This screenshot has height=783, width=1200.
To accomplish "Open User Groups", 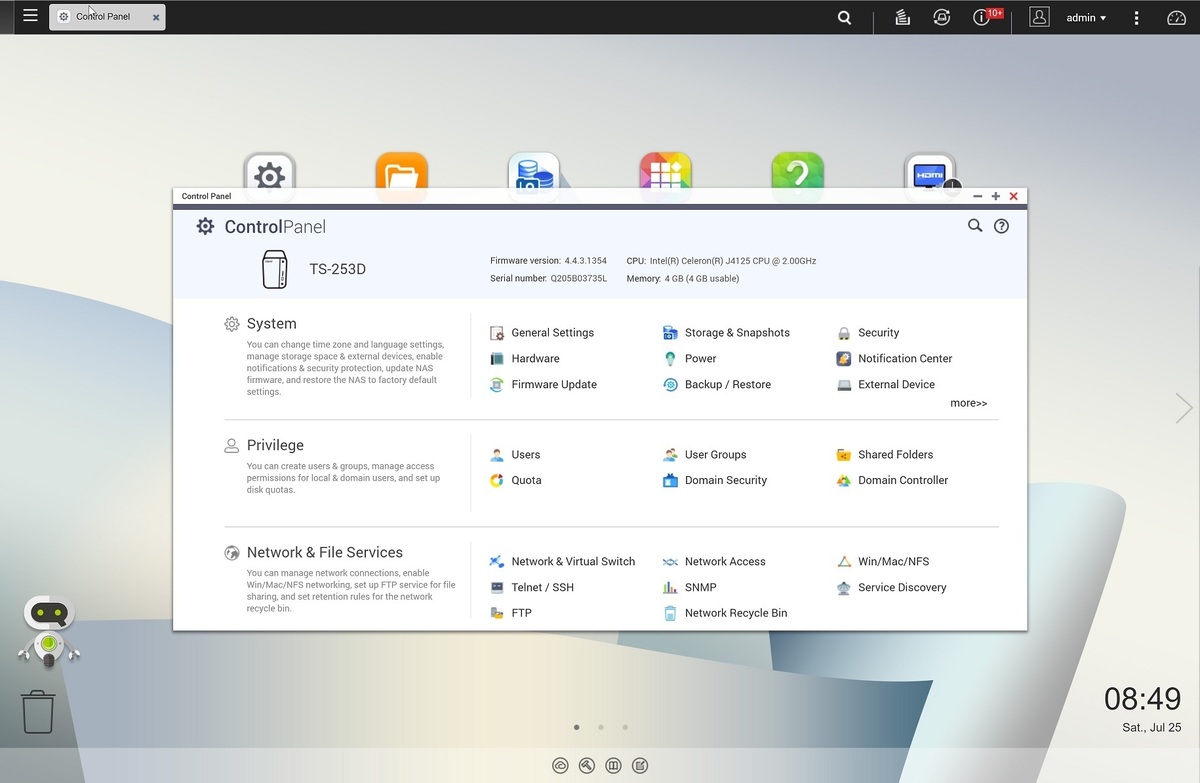I will [704, 455].
